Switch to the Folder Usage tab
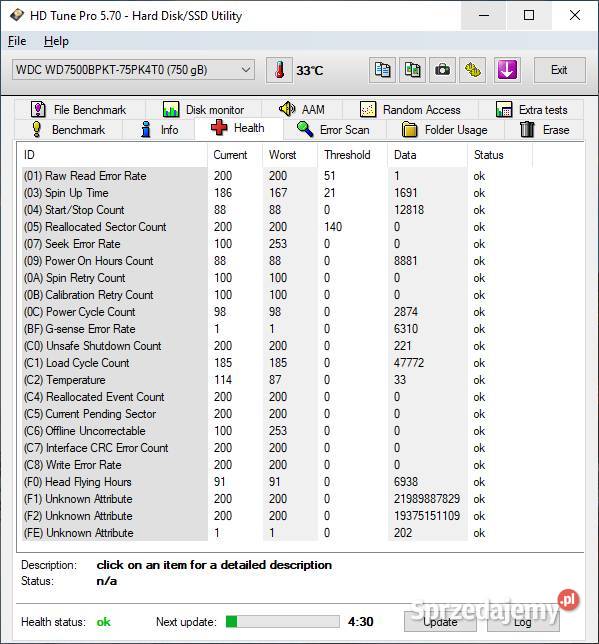599x644 pixels. 445,130
